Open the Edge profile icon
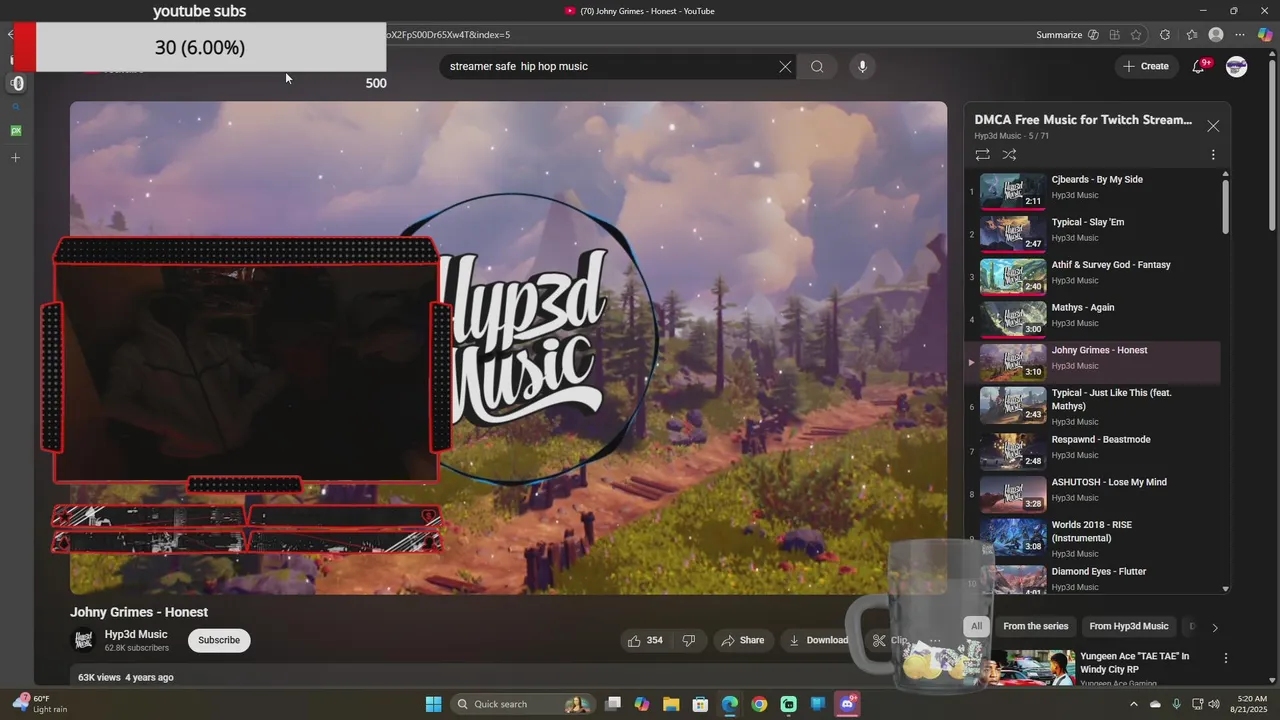This screenshot has width=1280, height=720. 1216,35
